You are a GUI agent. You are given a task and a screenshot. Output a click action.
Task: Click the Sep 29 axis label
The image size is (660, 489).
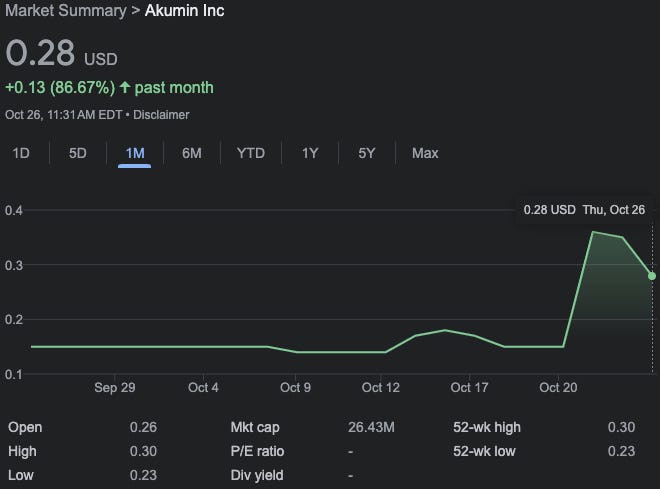[x=115, y=387]
